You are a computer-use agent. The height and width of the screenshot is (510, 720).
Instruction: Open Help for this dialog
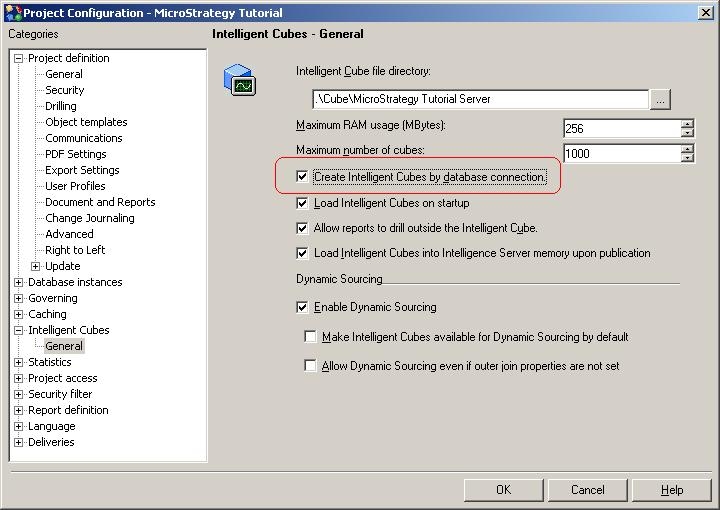[672, 490]
